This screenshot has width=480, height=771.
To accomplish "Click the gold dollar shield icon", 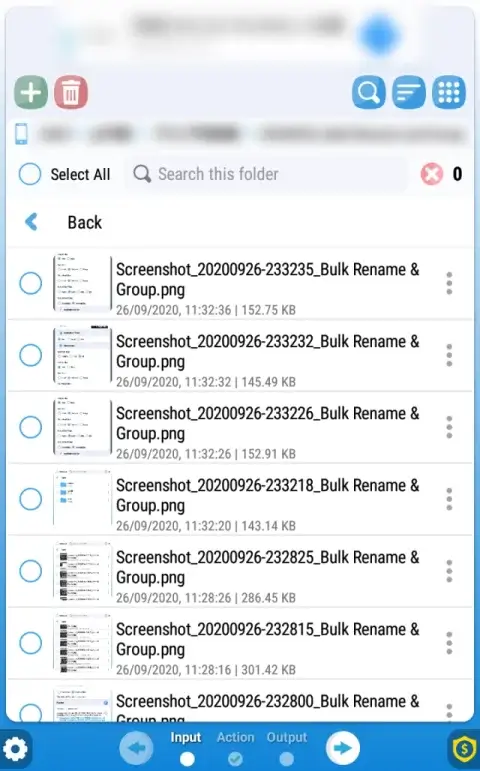I will click(464, 749).
